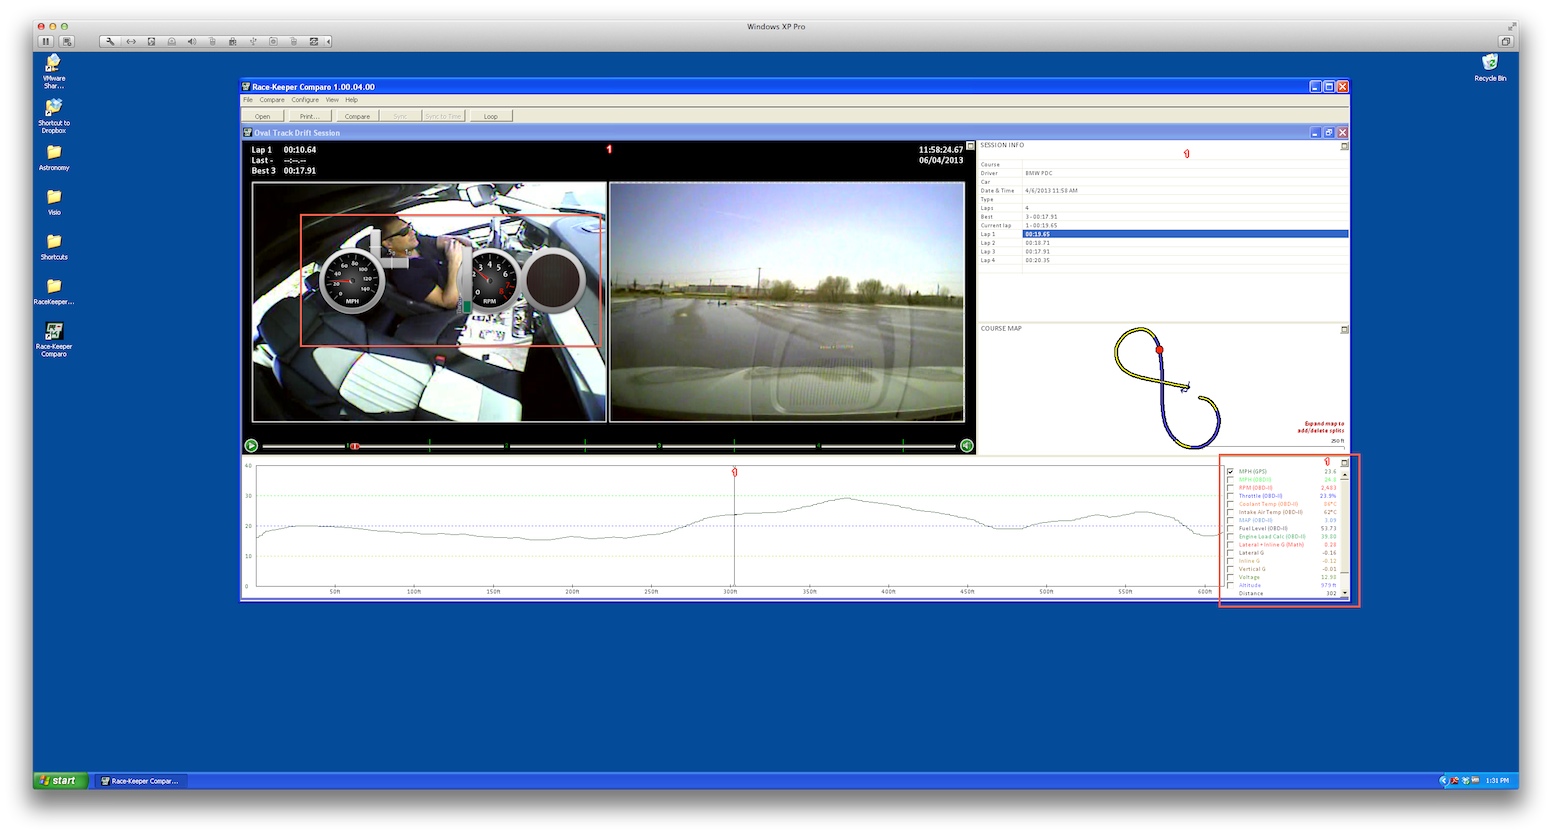This screenshot has width=1551, height=835.
Task: Open VMware settings wrench icon
Action: click(110, 41)
